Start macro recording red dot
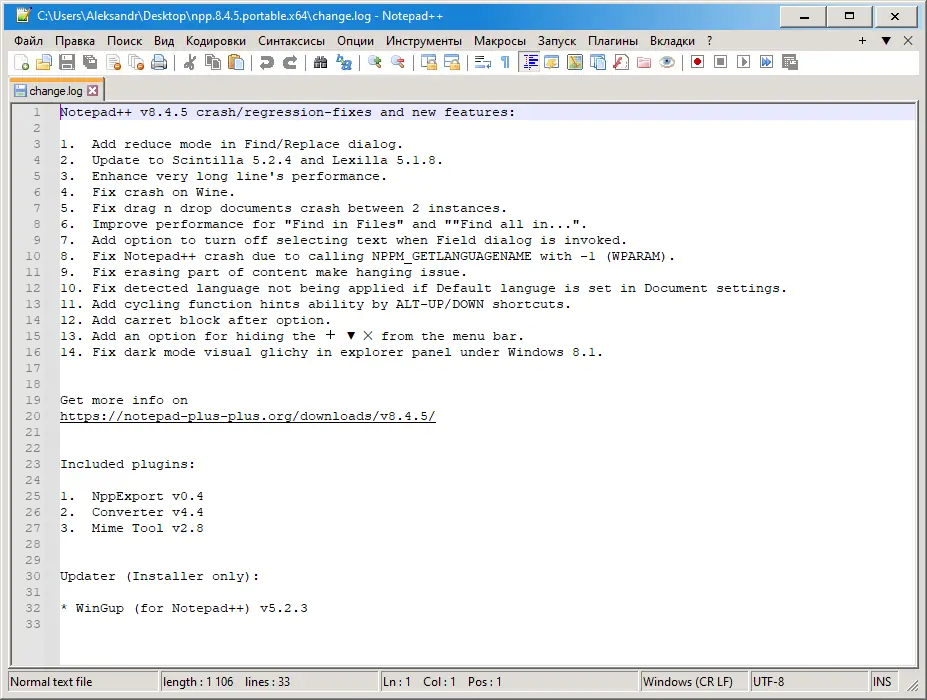 [x=697, y=62]
